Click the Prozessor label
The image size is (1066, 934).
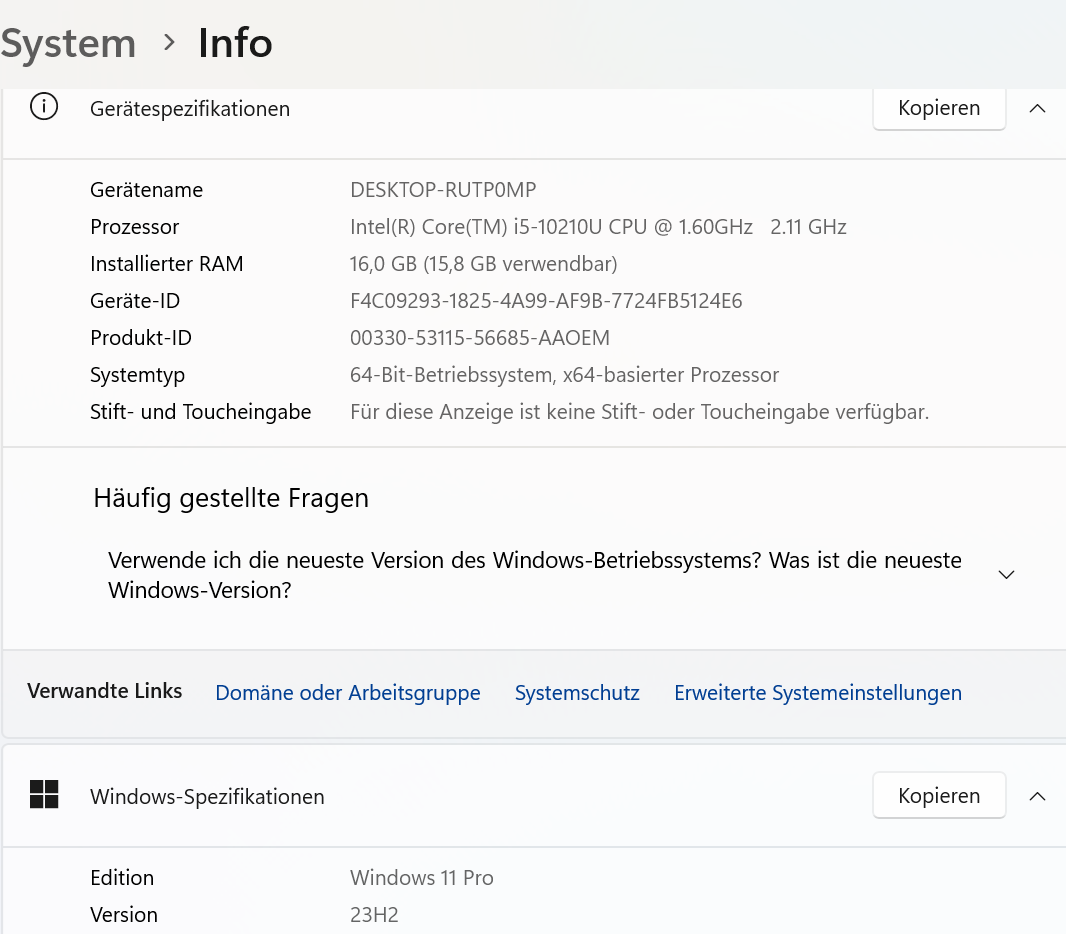pyautogui.click(x=135, y=227)
